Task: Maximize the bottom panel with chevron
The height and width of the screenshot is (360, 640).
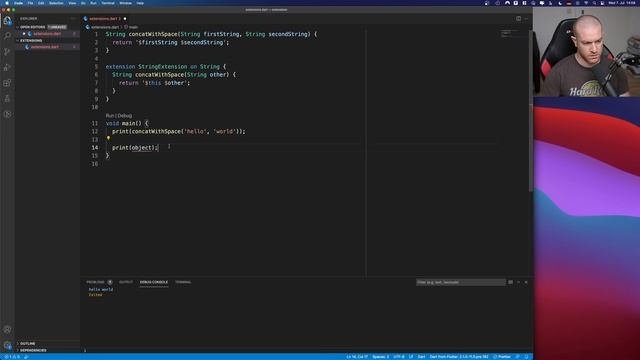Action: [518, 282]
